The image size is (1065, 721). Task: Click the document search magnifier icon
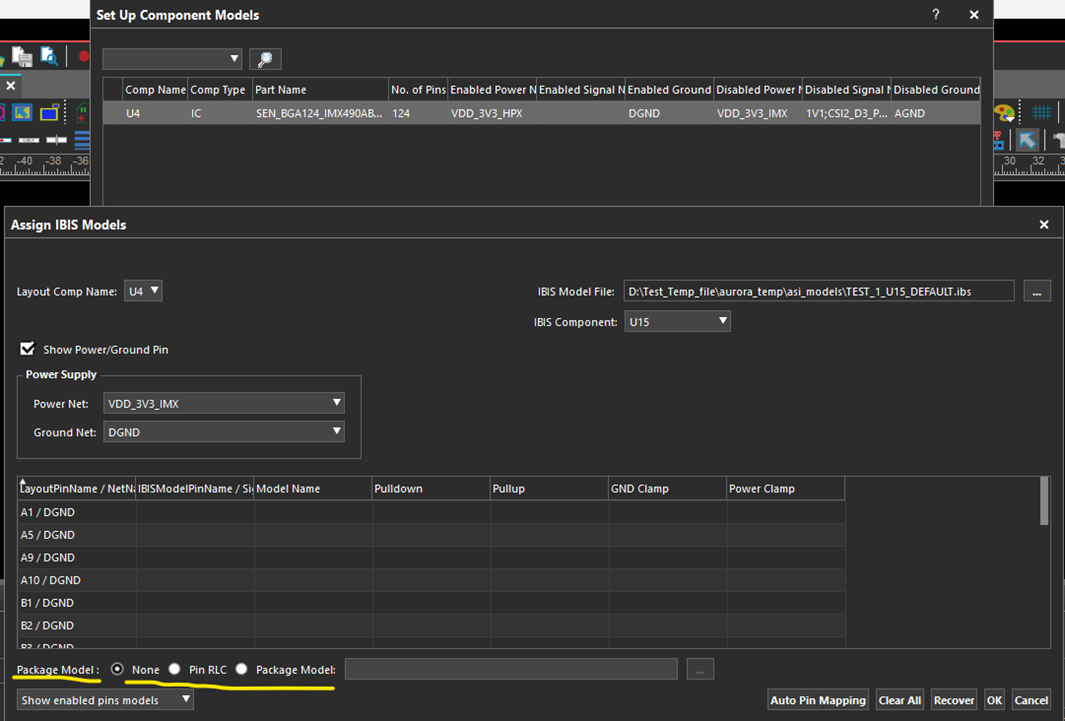tap(49, 56)
